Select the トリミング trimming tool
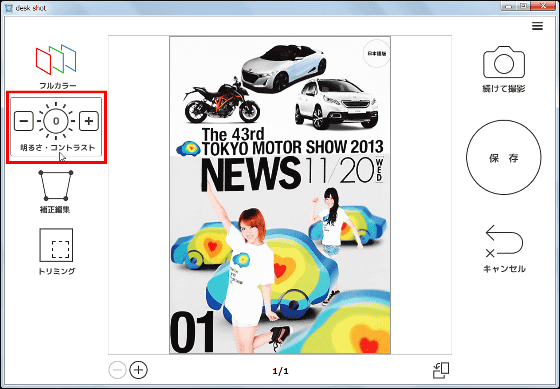The height and width of the screenshot is (389, 560). [56, 245]
